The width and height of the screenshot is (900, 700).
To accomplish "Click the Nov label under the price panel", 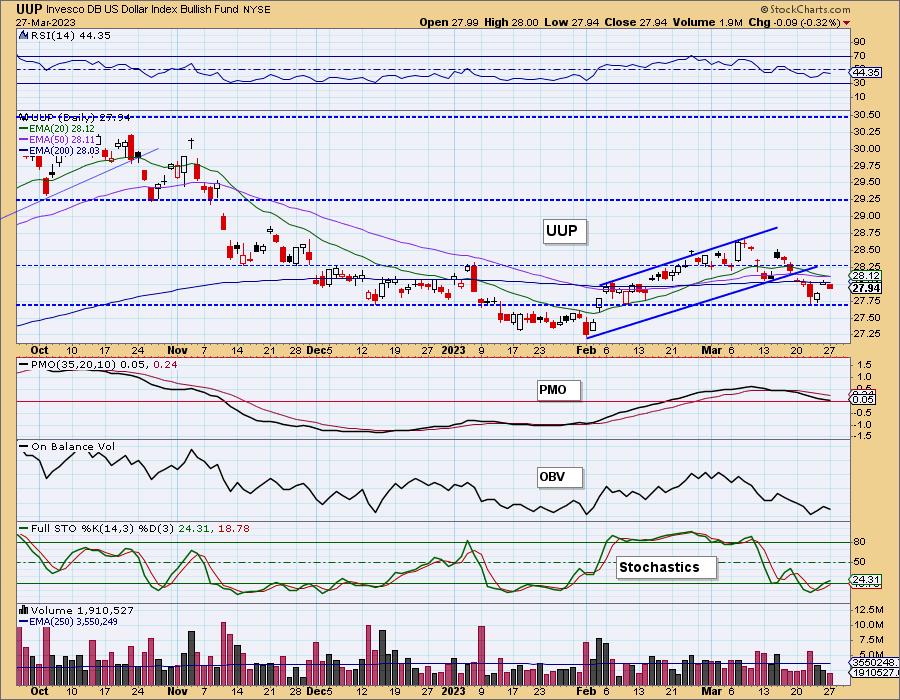I will 177,350.
